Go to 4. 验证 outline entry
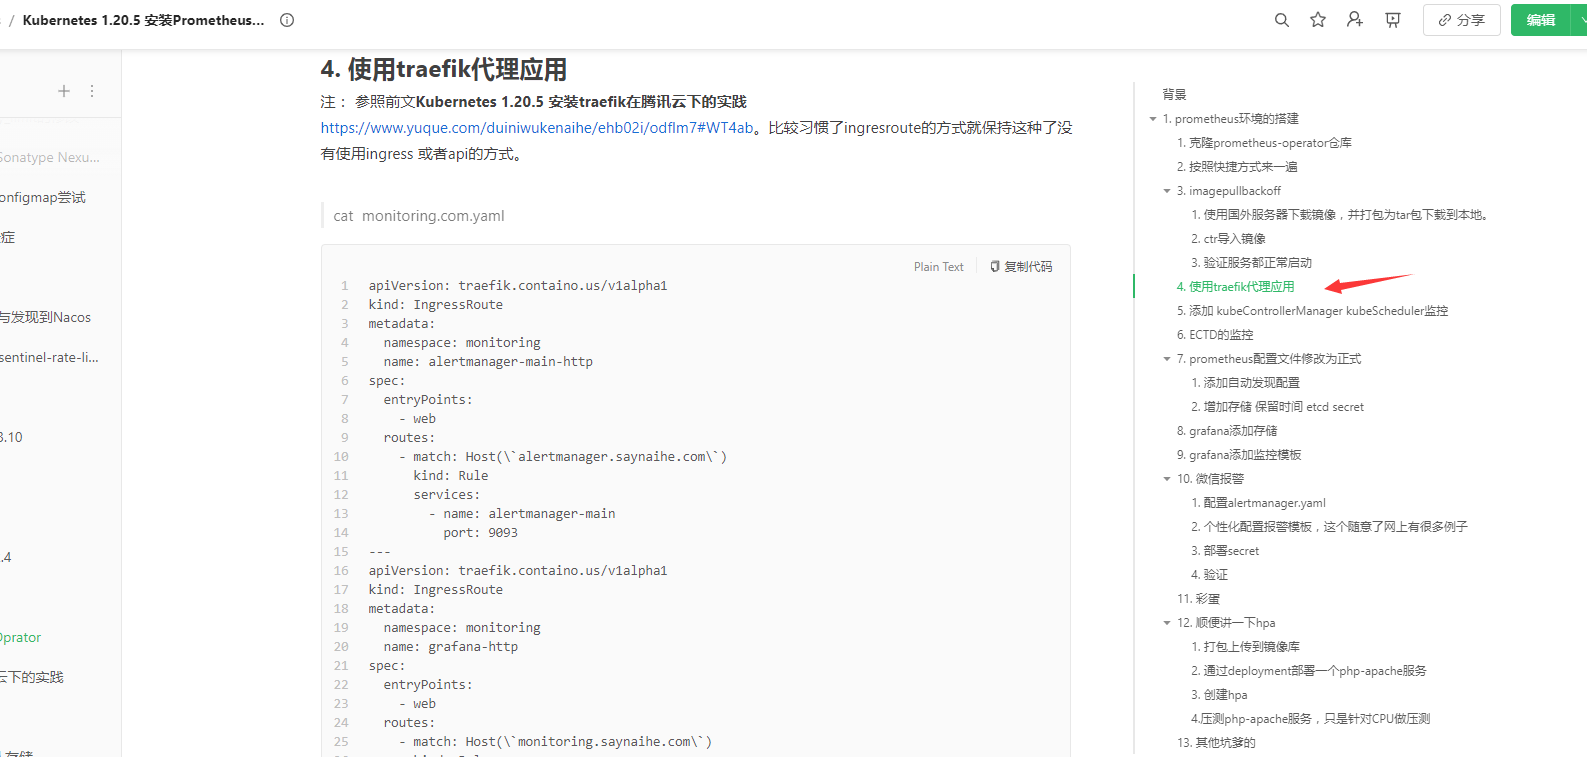 click(x=1209, y=575)
